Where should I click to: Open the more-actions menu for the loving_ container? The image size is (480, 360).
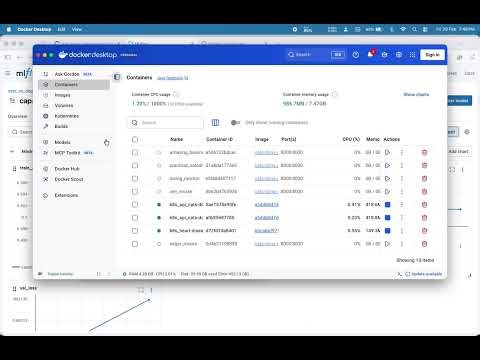402,178
